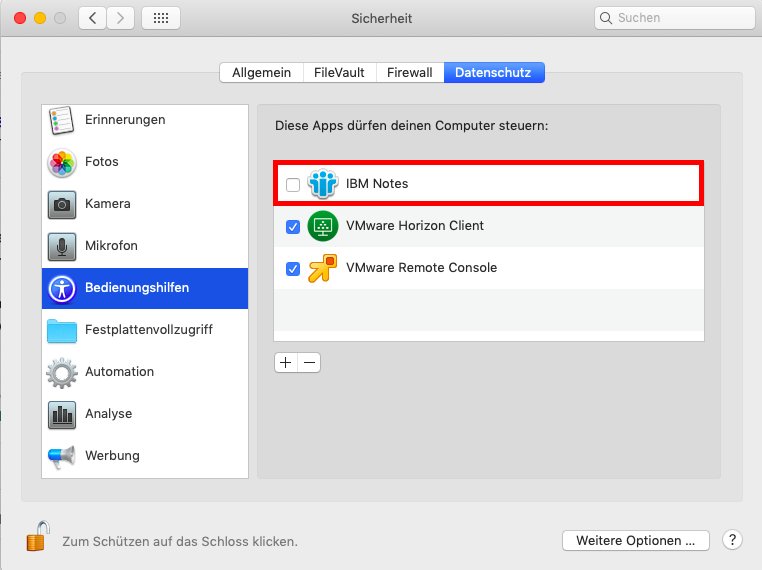Click the lock icon to protect settings
The height and width of the screenshot is (570, 762).
click(x=38, y=536)
